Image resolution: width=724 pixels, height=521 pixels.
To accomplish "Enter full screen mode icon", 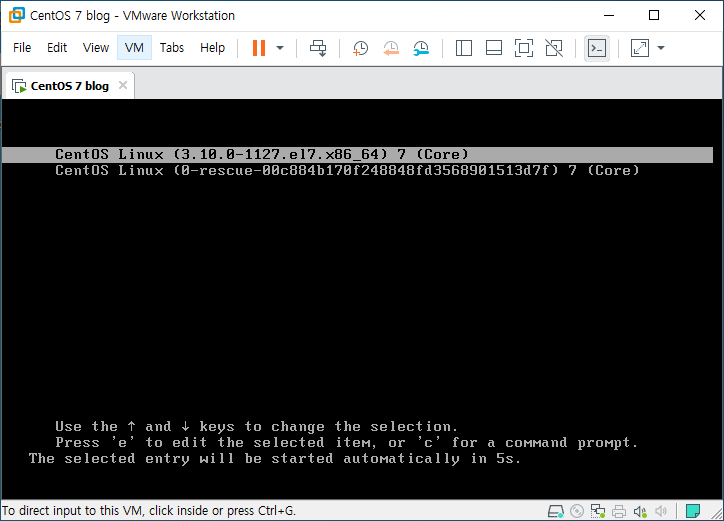I will point(524,48).
